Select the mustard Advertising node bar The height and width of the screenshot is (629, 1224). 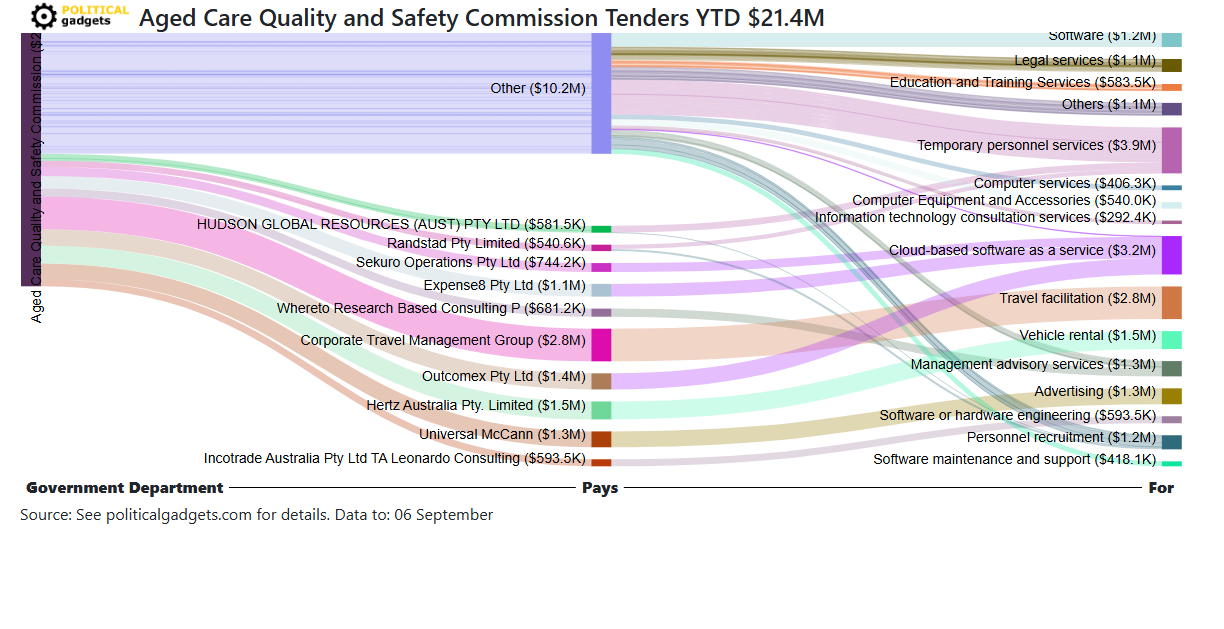(1171, 396)
